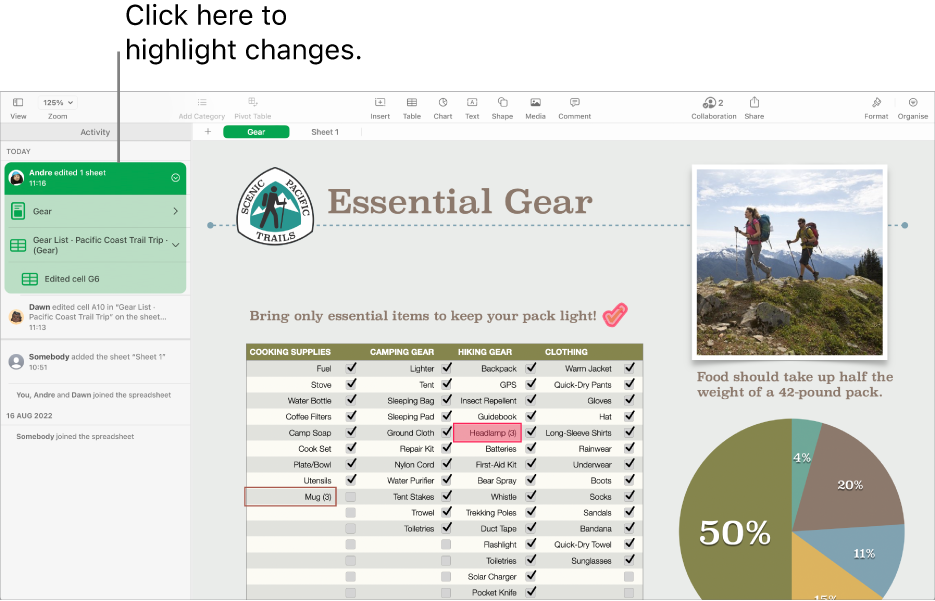Open the Format panel icon
Screen dimensions: 935x601
pyautogui.click(x=876, y=105)
